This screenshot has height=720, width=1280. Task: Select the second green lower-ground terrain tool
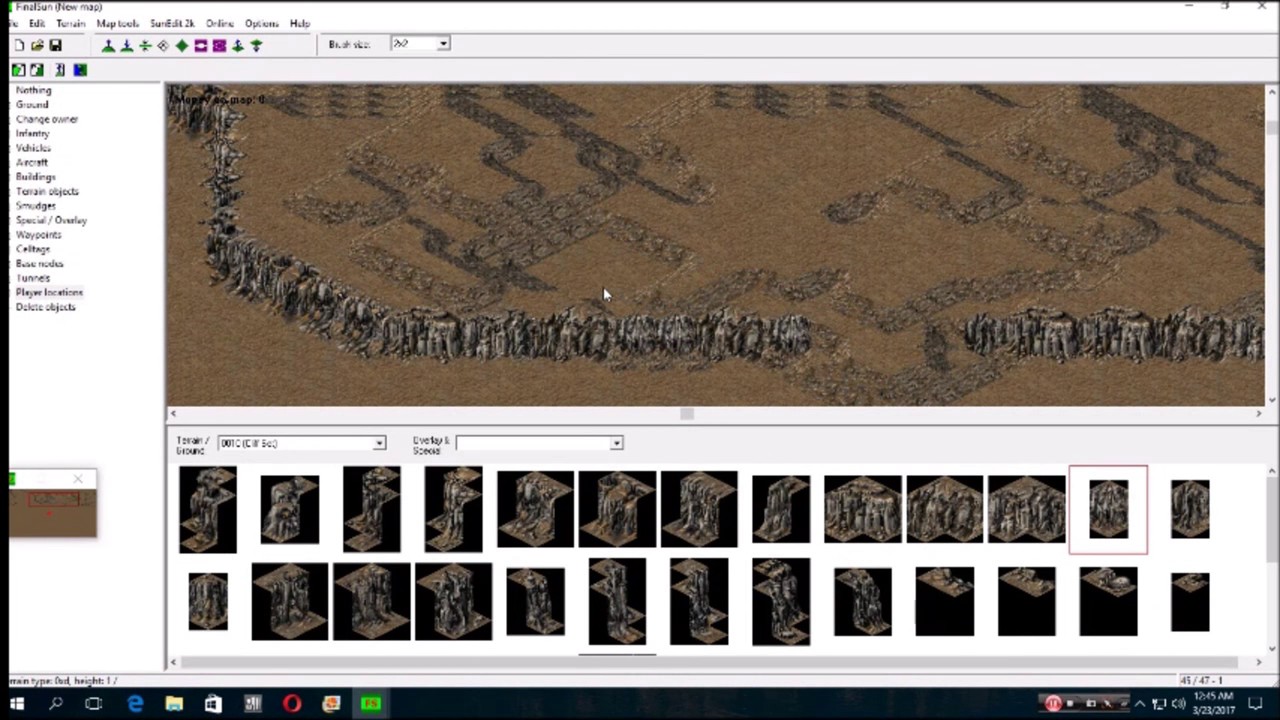(x=126, y=46)
